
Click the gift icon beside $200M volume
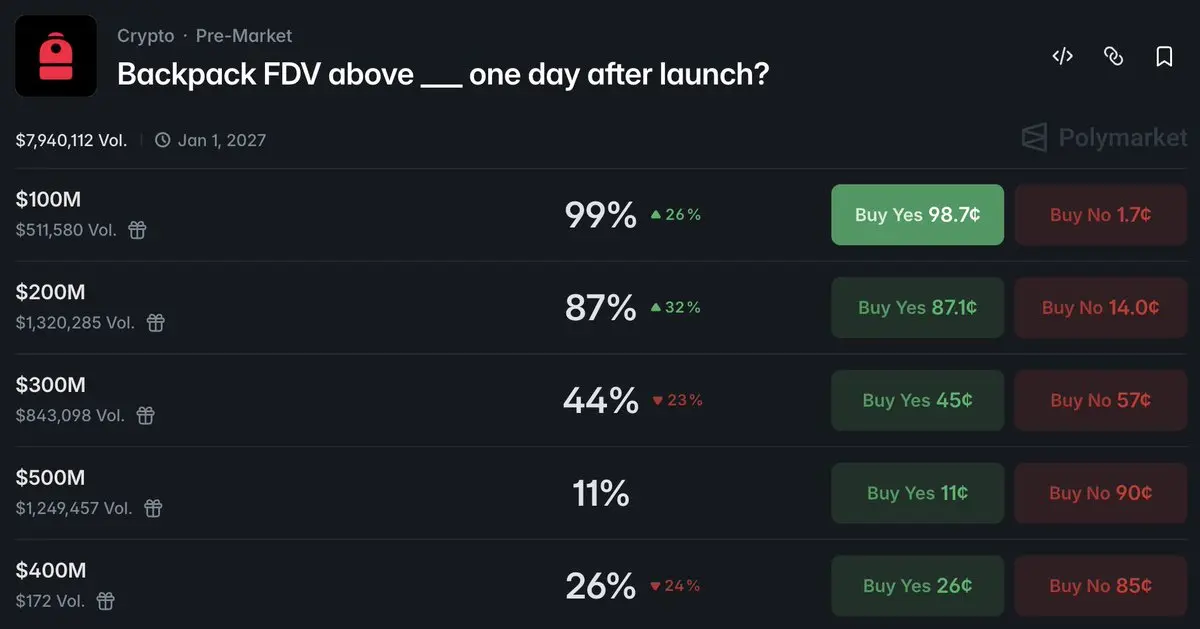pos(155,323)
